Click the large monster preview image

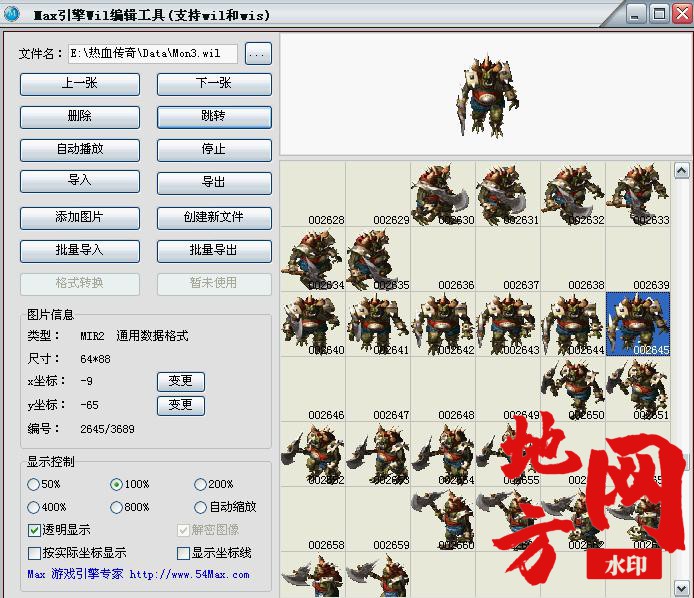coord(488,95)
